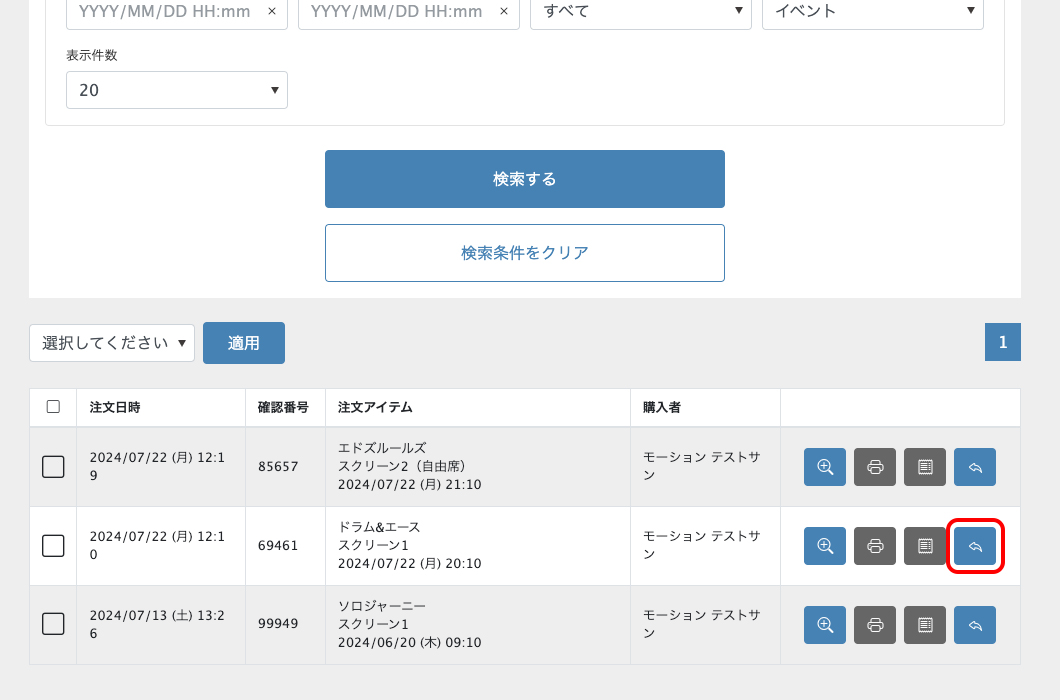This screenshot has height=700, width=1060.
Task: Print ticket for order 99949
Action: 875,625
